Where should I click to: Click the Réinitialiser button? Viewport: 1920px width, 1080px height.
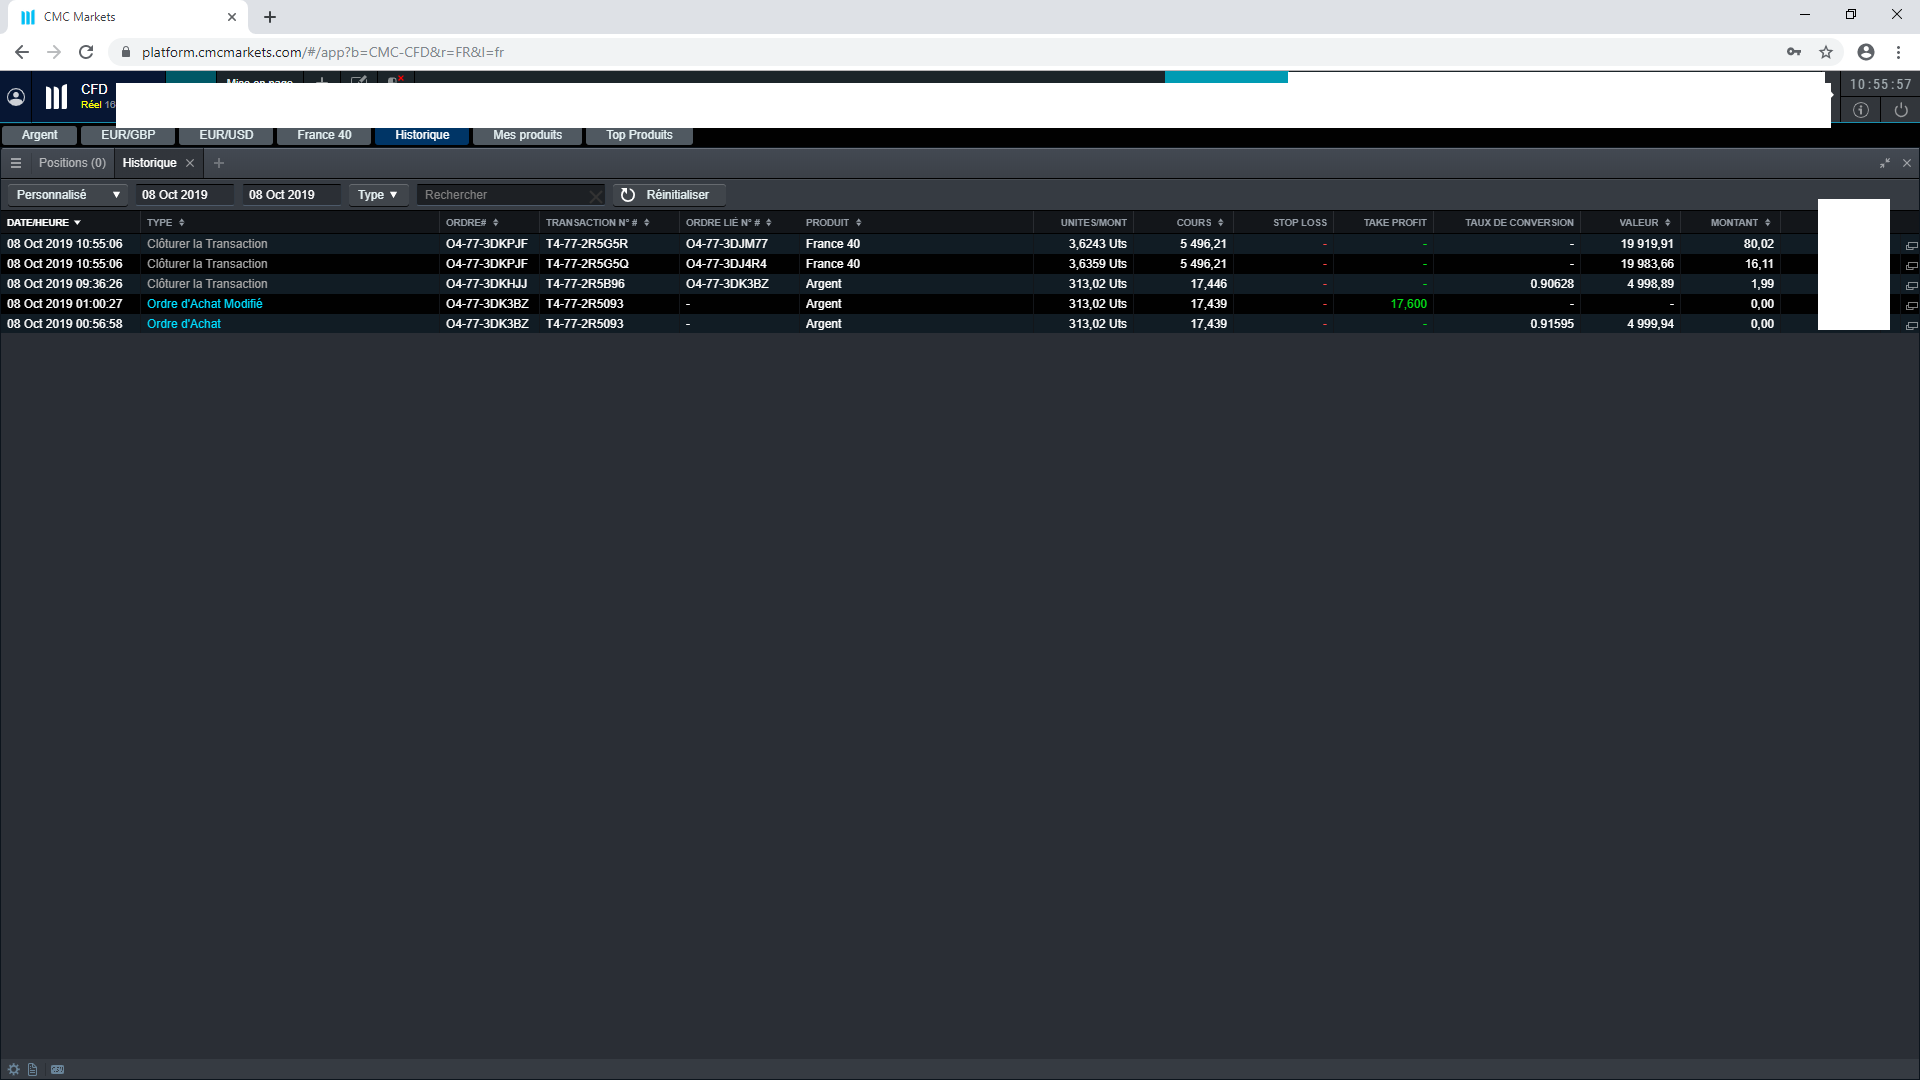[x=667, y=195]
